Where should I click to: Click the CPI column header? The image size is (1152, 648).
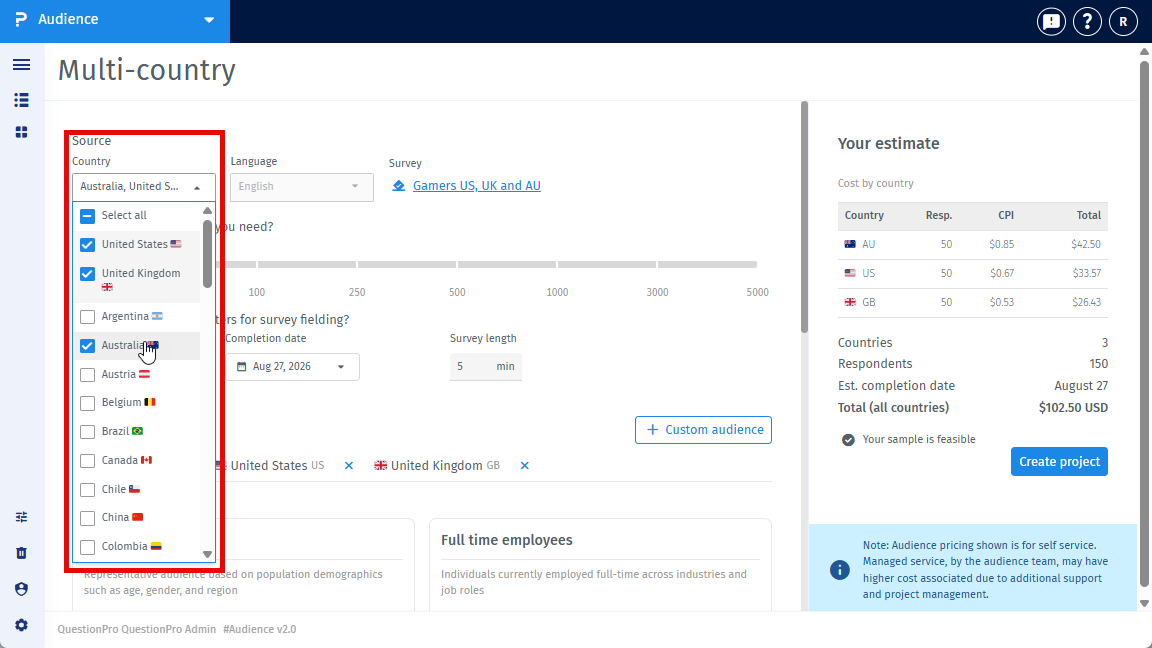1006,215
